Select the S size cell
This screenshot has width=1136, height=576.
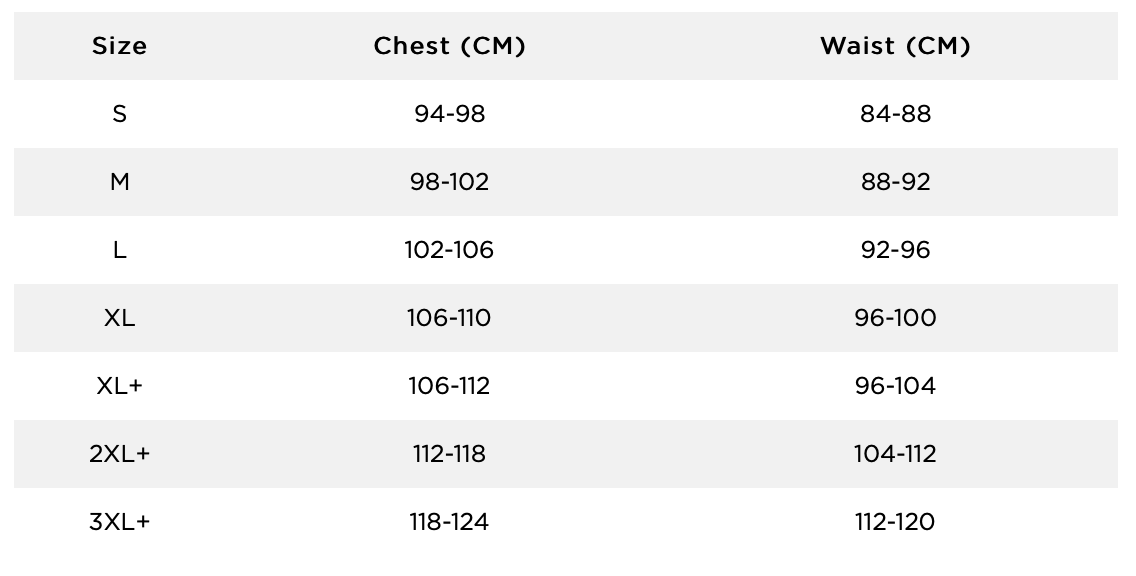120,114
